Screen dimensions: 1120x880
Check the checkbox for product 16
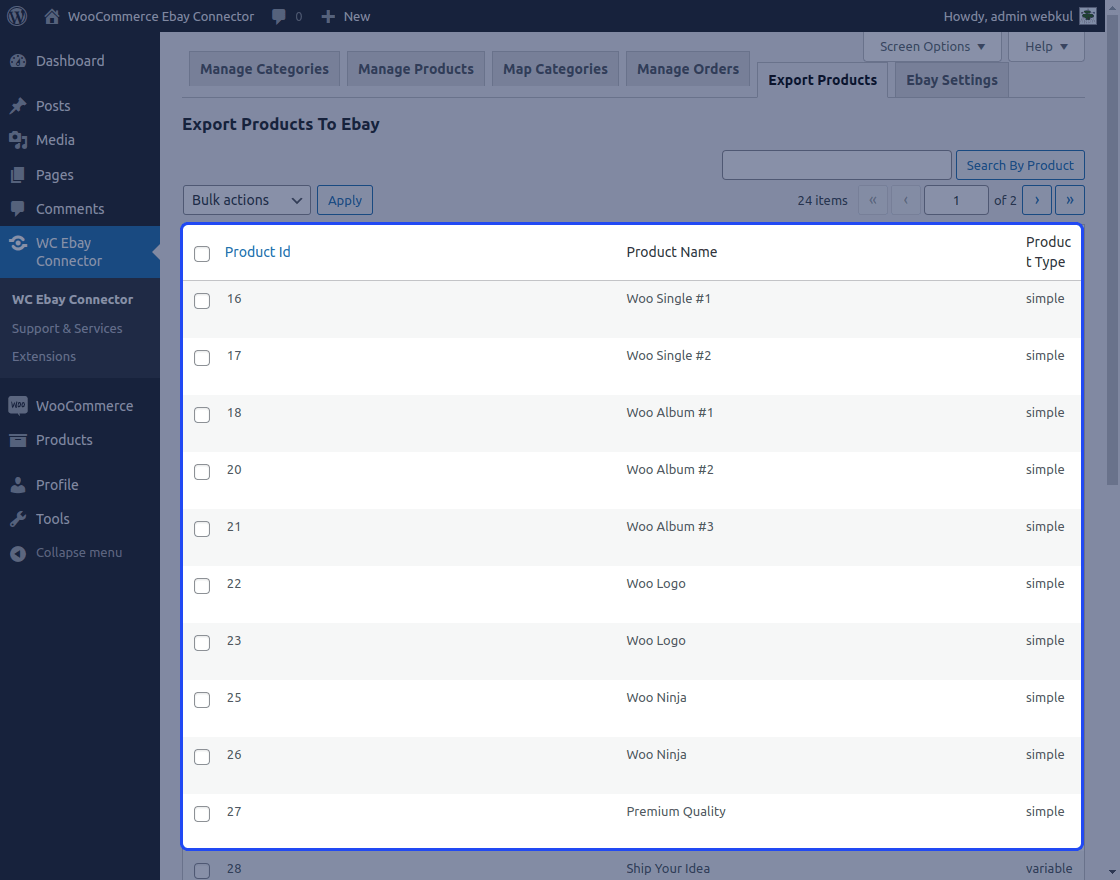[201, 301]
